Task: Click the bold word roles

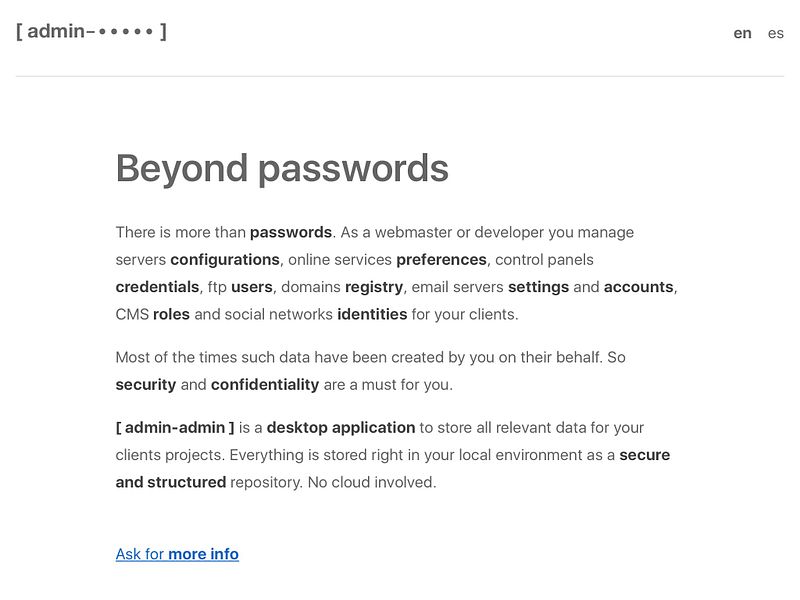Action: (171, 314)
